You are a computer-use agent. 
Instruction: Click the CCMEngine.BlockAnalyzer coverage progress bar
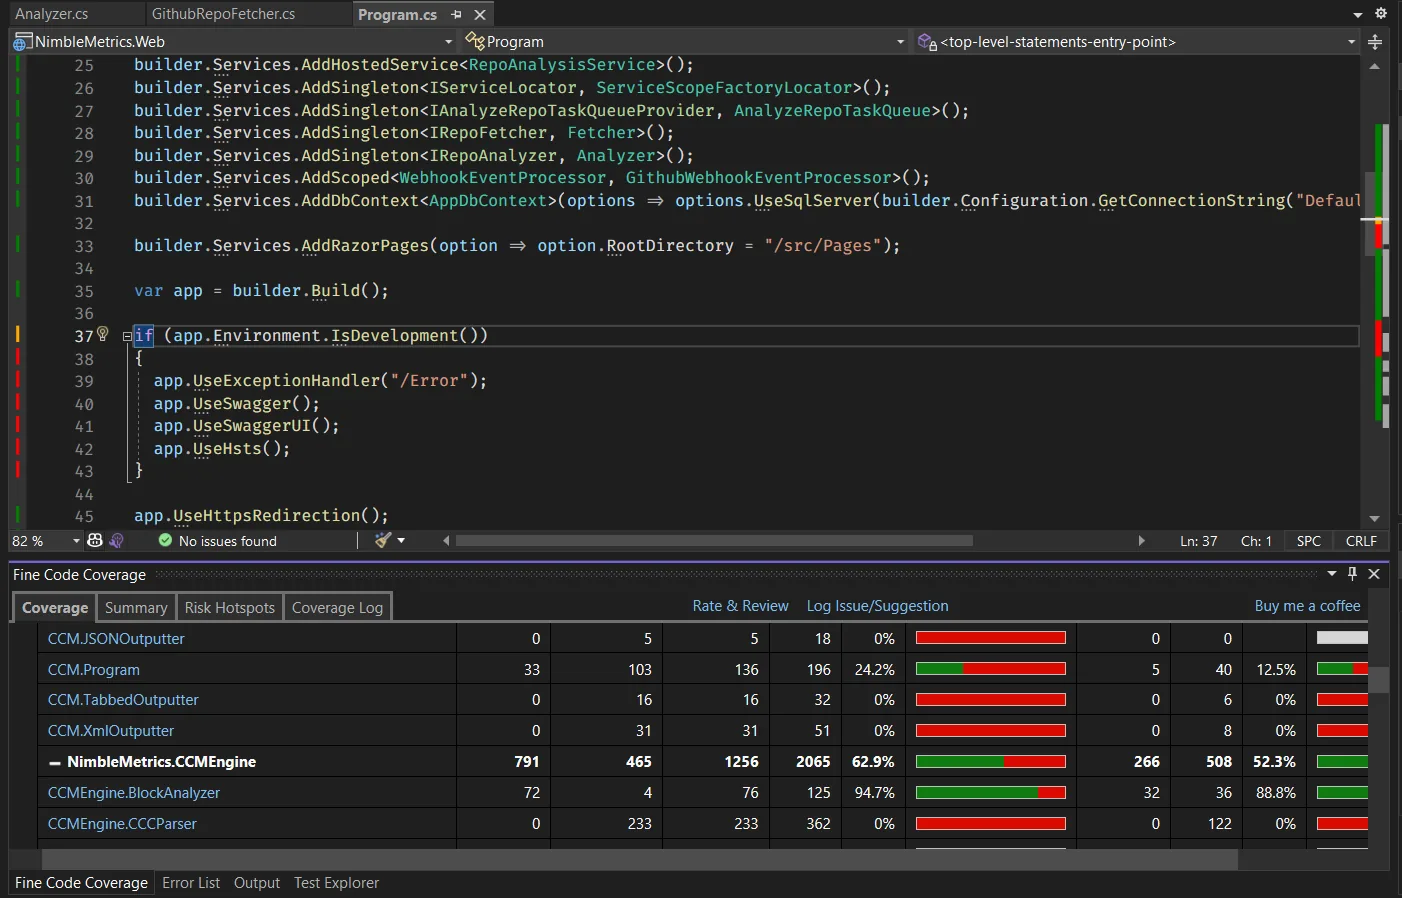[x=990, y=792]
